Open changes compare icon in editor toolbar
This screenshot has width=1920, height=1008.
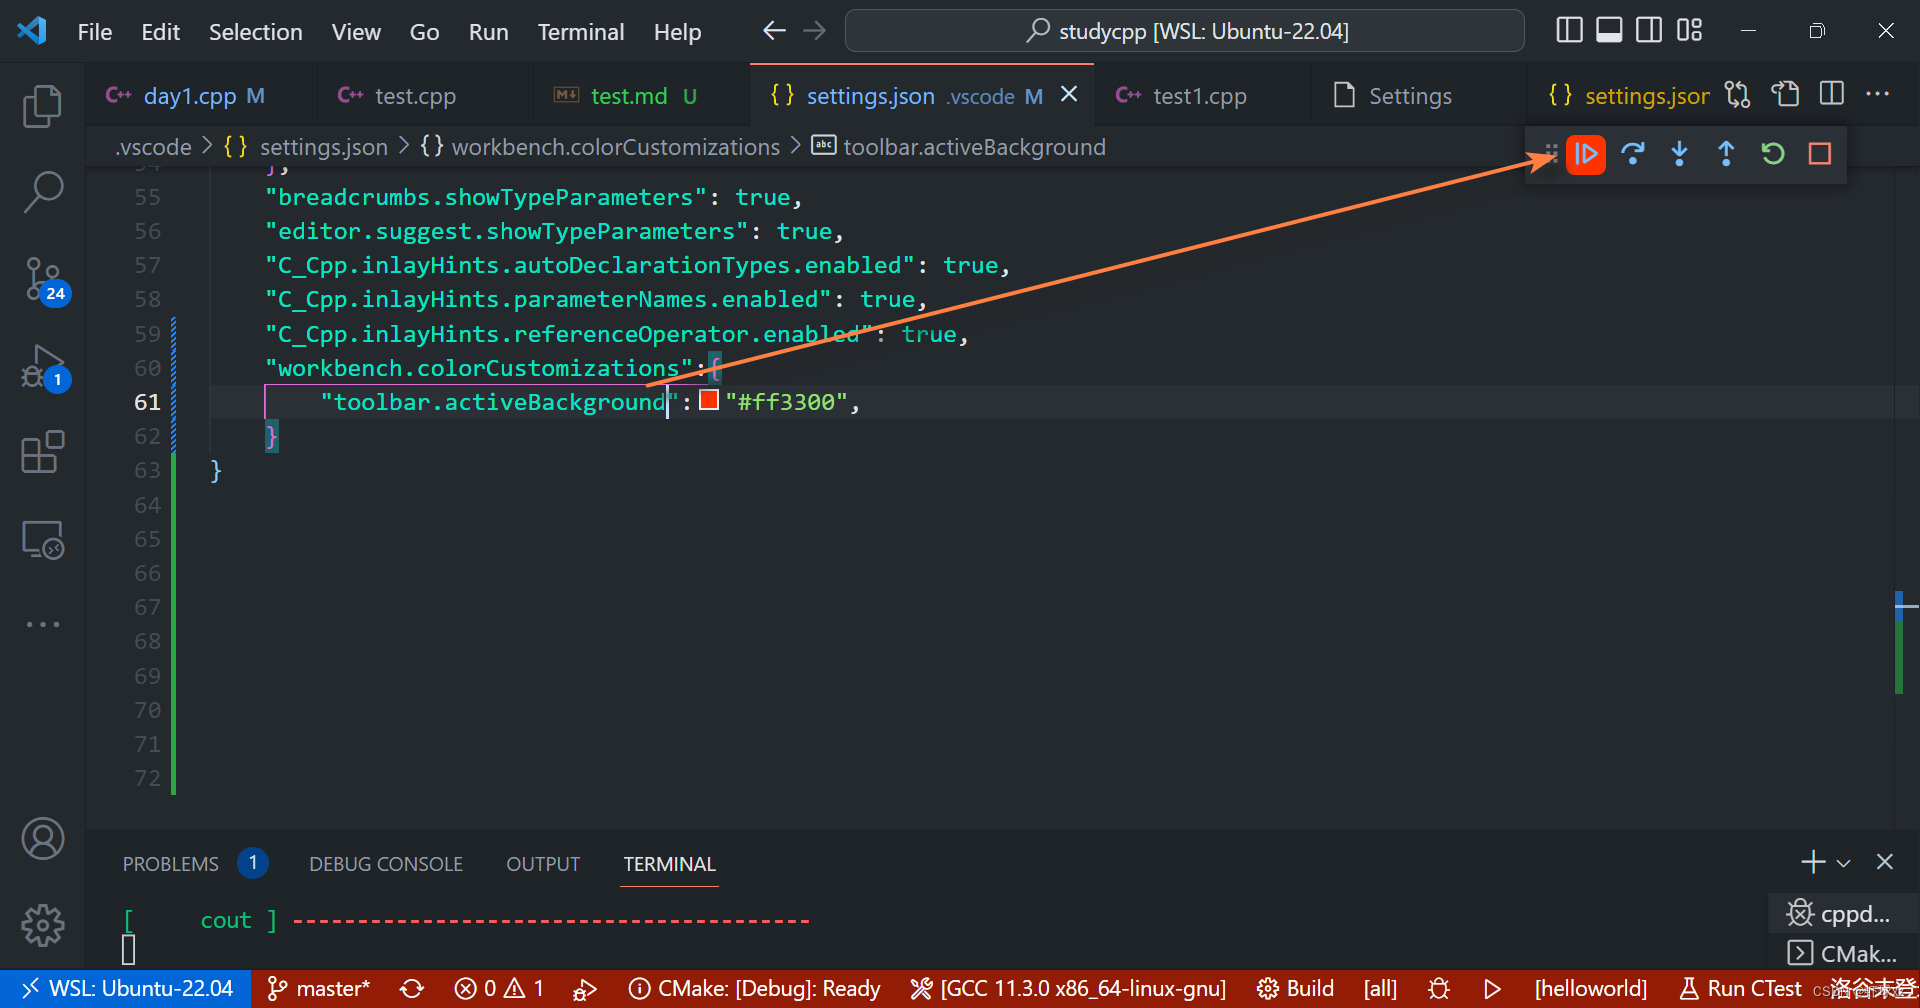coord(1738,95)
